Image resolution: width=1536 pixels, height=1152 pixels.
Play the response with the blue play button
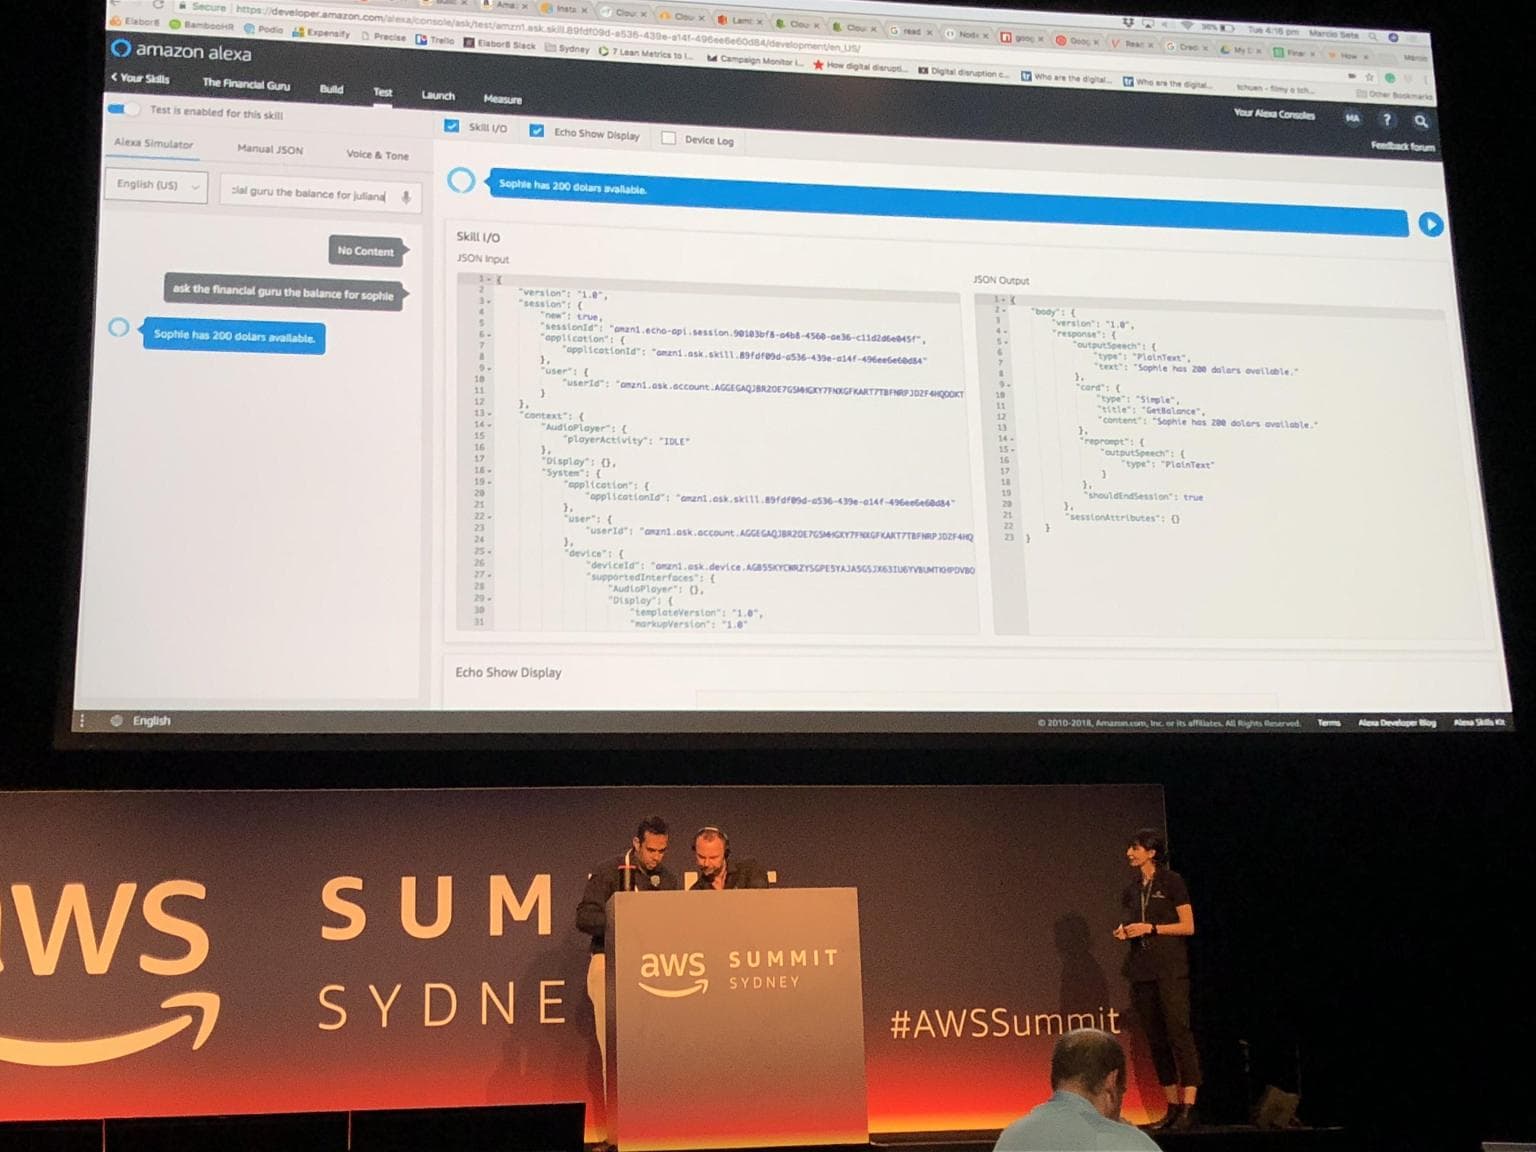[x=1430, y=224]
